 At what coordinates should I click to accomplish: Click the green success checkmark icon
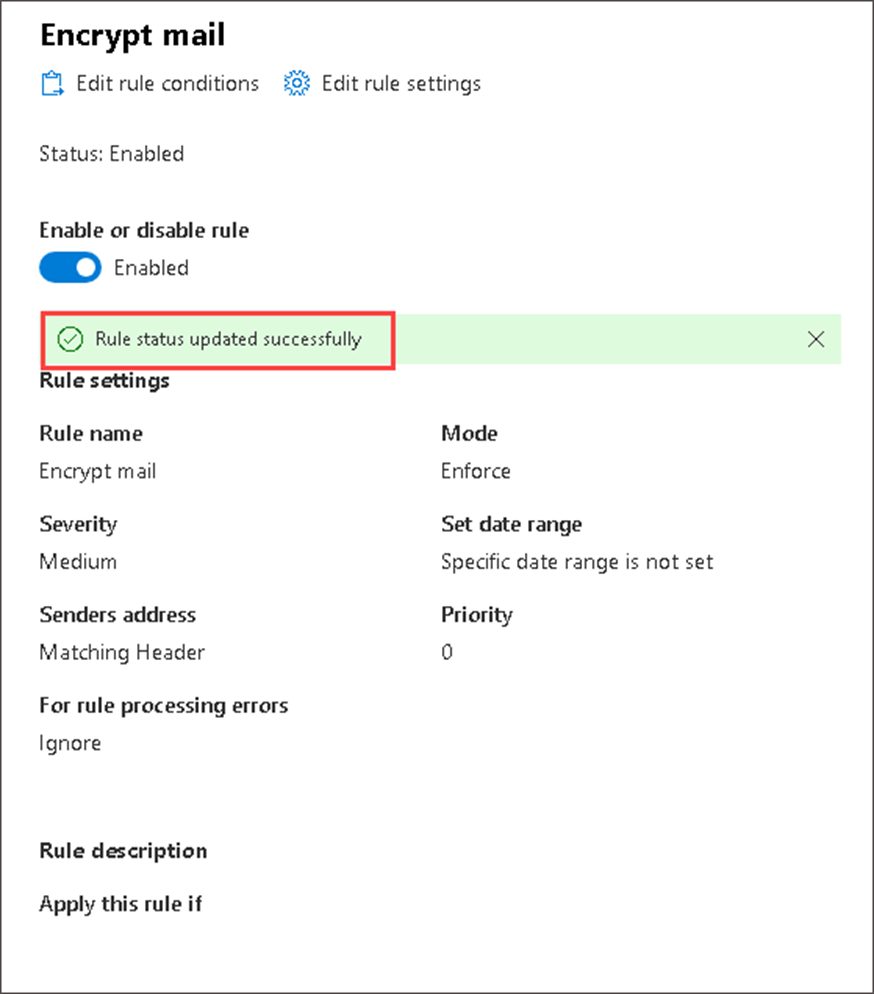click(69, 339)
